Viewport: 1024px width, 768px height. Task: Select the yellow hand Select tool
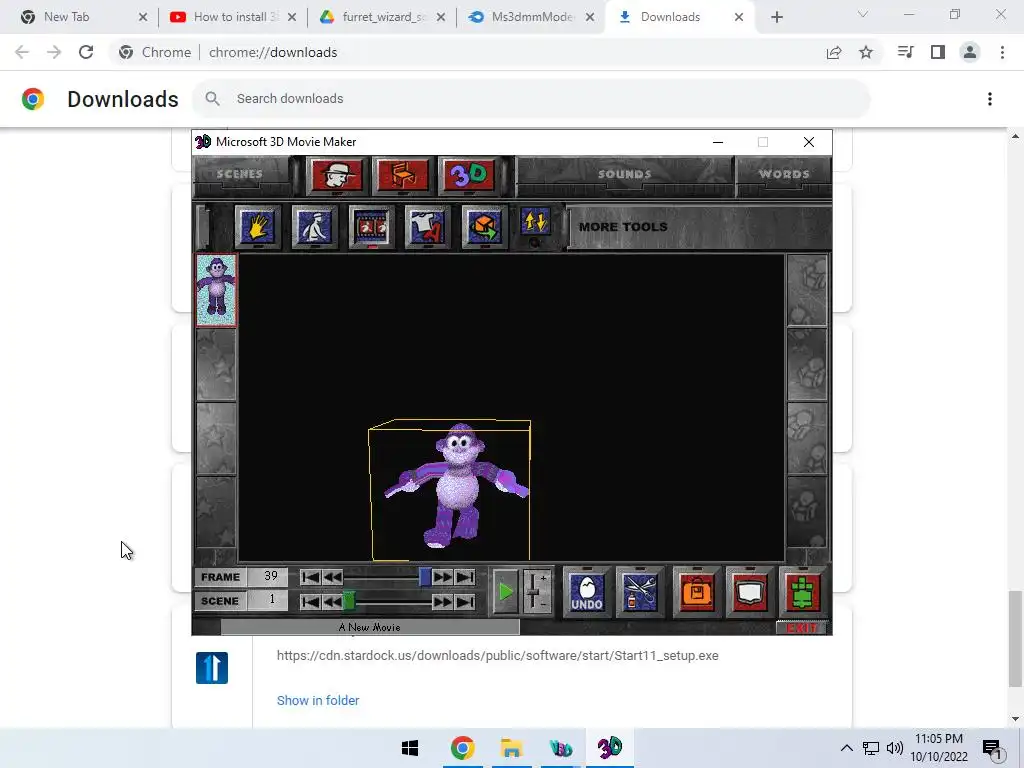[x=258, y=227]
